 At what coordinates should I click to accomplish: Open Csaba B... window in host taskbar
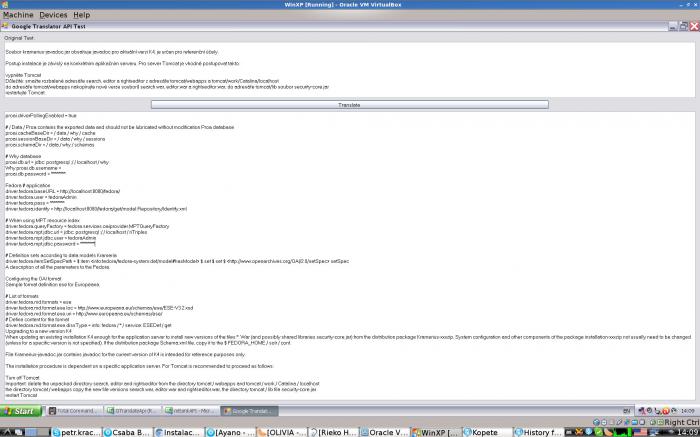point(127,432)
